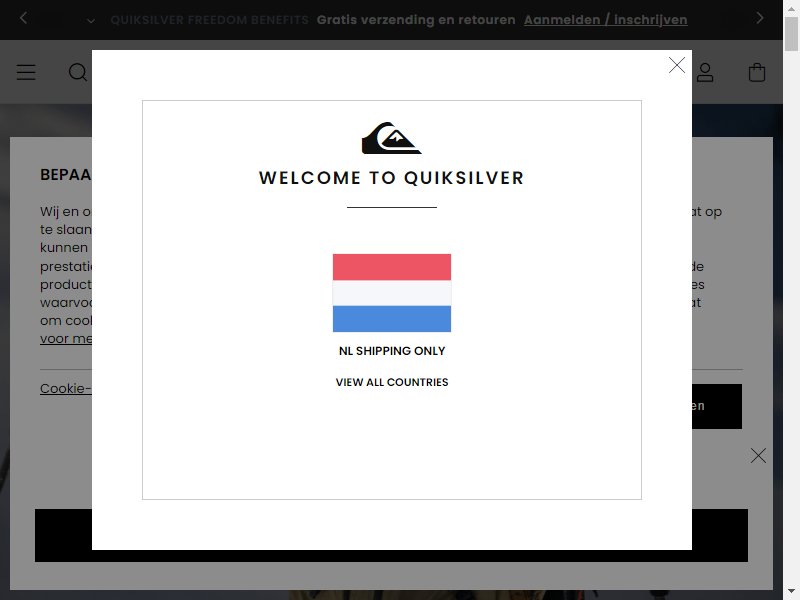
Task: Click the WELCOME TO QUIKSILVER heading
Action: 391,178
